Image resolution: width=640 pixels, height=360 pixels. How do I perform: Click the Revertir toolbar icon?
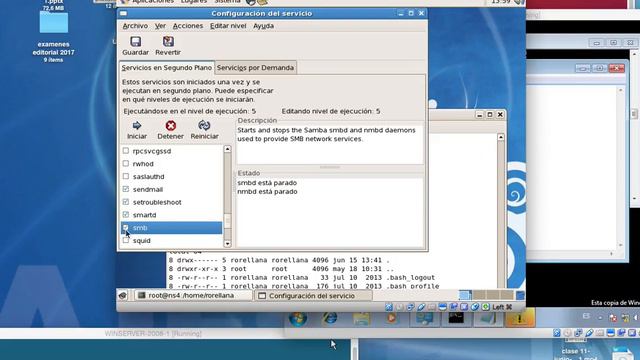click(168, 42)
